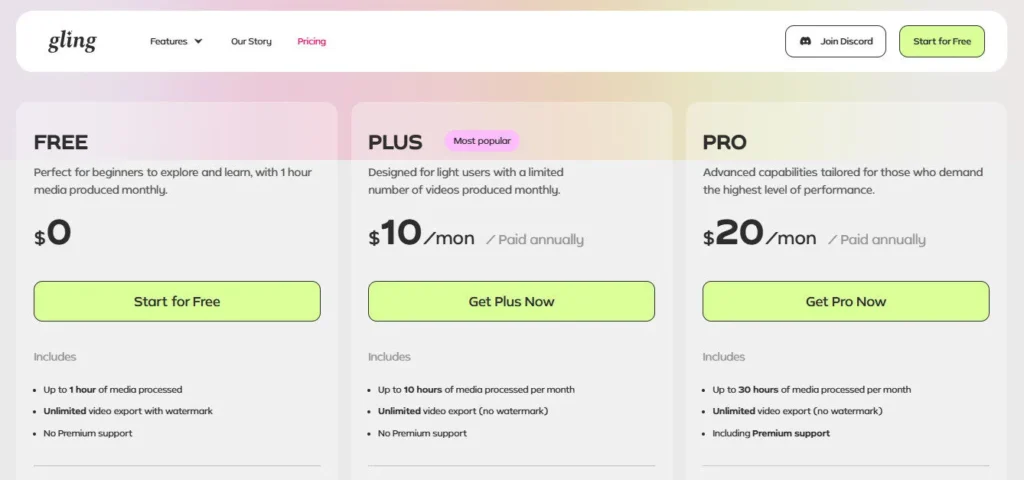Go to the Pricing tab
Image resolution: width=1024 pixels, height=480 pixels.
[x=311, y=42]
